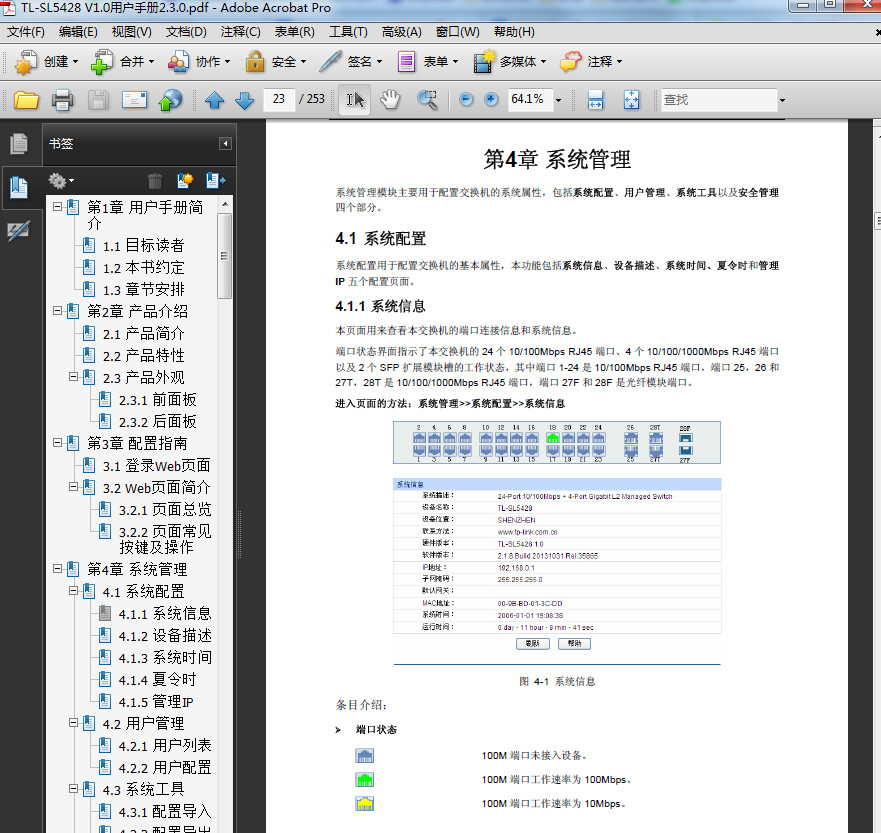This screenshot has height=833, width=881.
Task: Open the 注释(C) menu
Action: click(240, 32)
